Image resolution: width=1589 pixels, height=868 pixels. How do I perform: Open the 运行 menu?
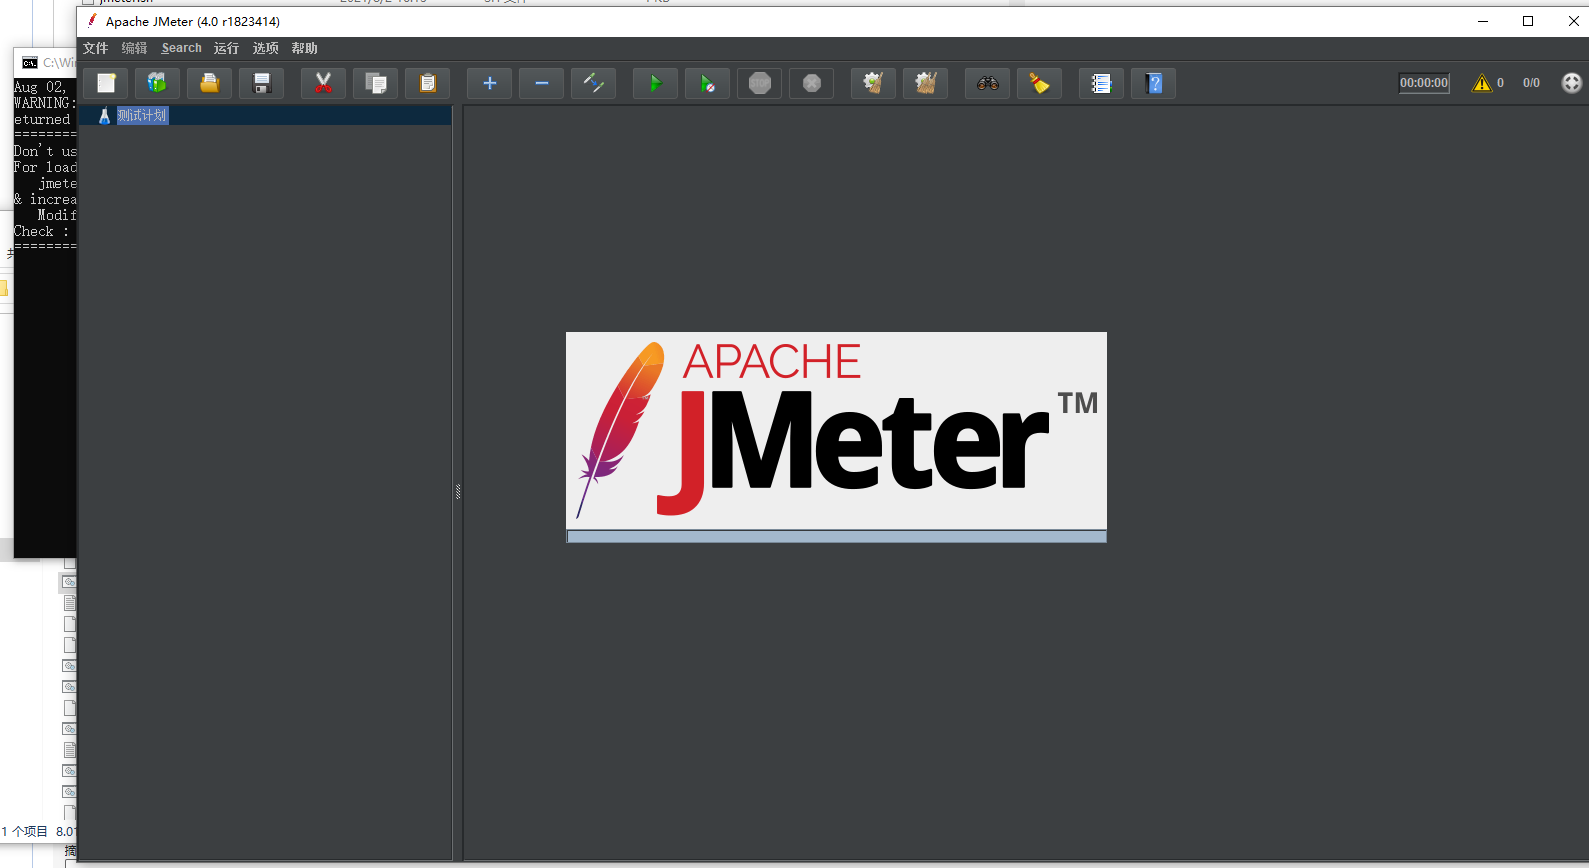click(x=227, y=48)
